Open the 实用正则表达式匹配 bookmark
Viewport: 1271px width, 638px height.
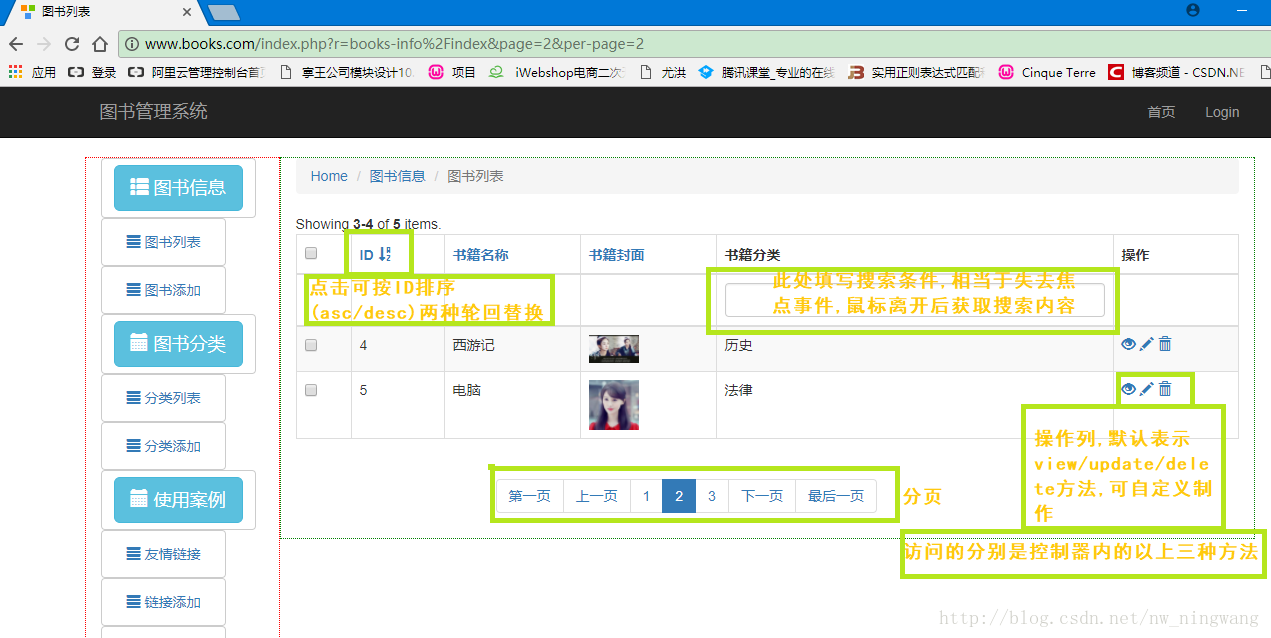click(918, 72)
